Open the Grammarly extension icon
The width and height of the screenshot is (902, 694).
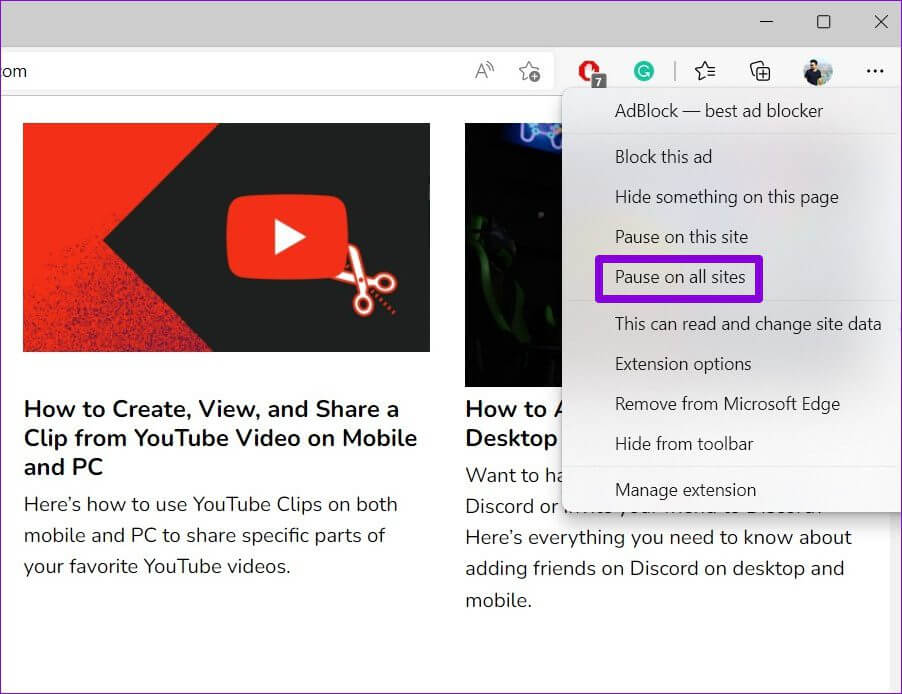644,71
